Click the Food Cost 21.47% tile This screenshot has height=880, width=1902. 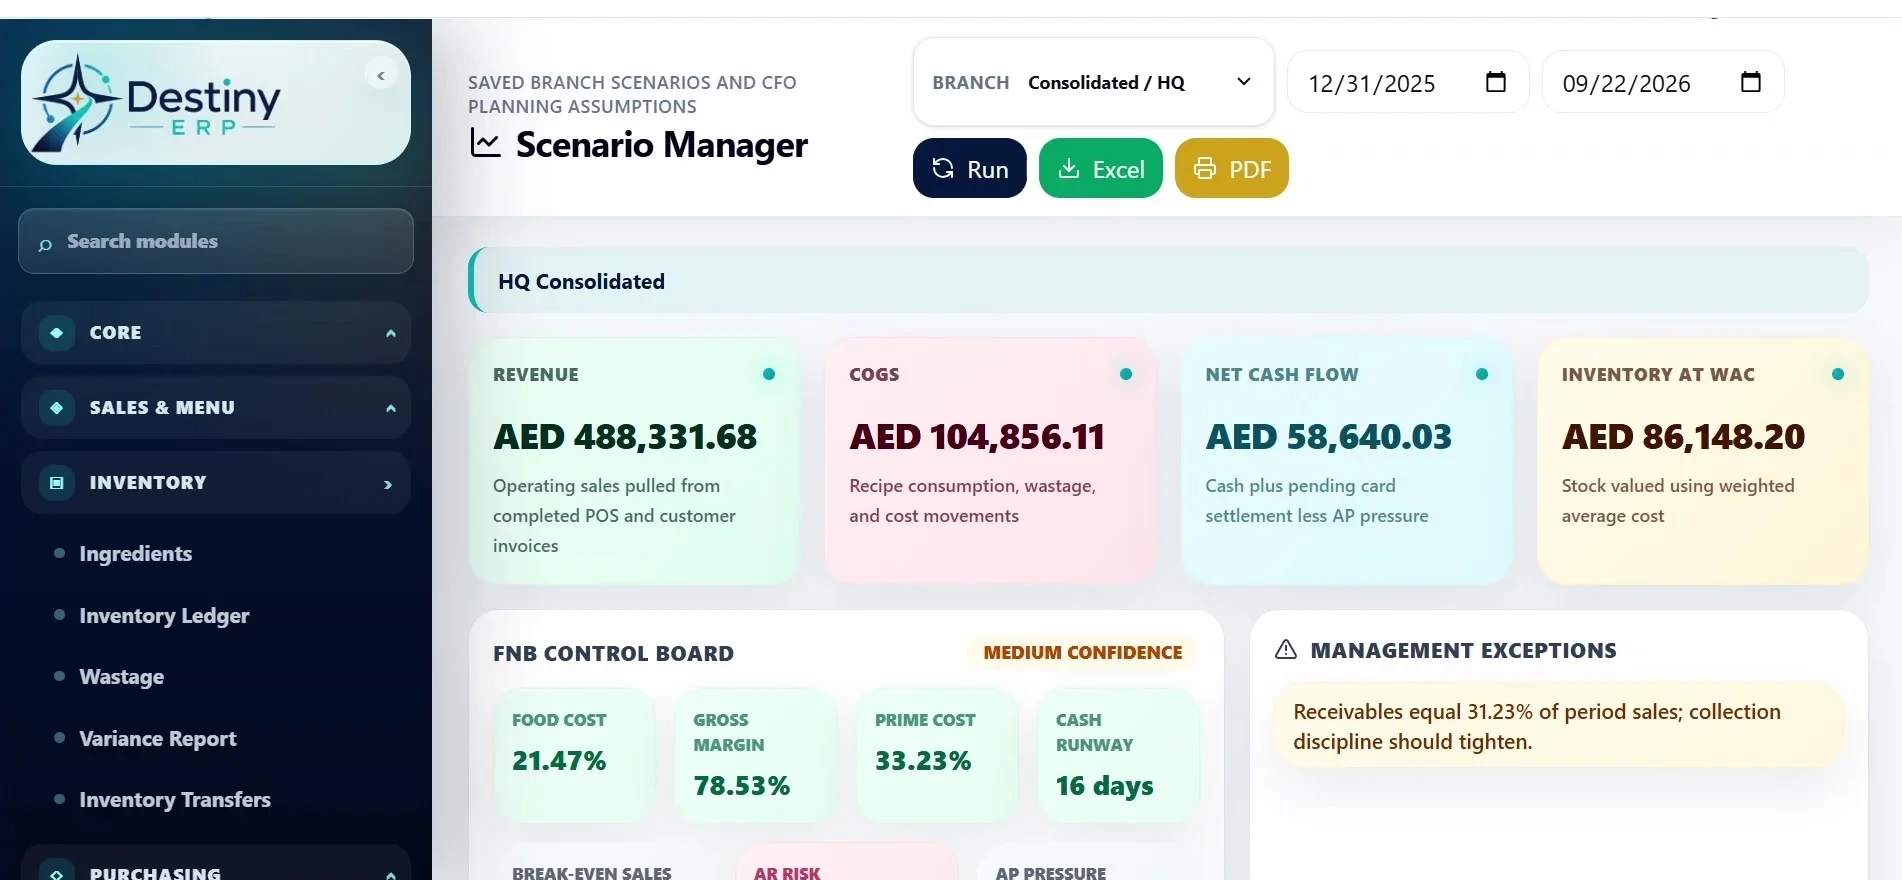(x=574, y=755)
